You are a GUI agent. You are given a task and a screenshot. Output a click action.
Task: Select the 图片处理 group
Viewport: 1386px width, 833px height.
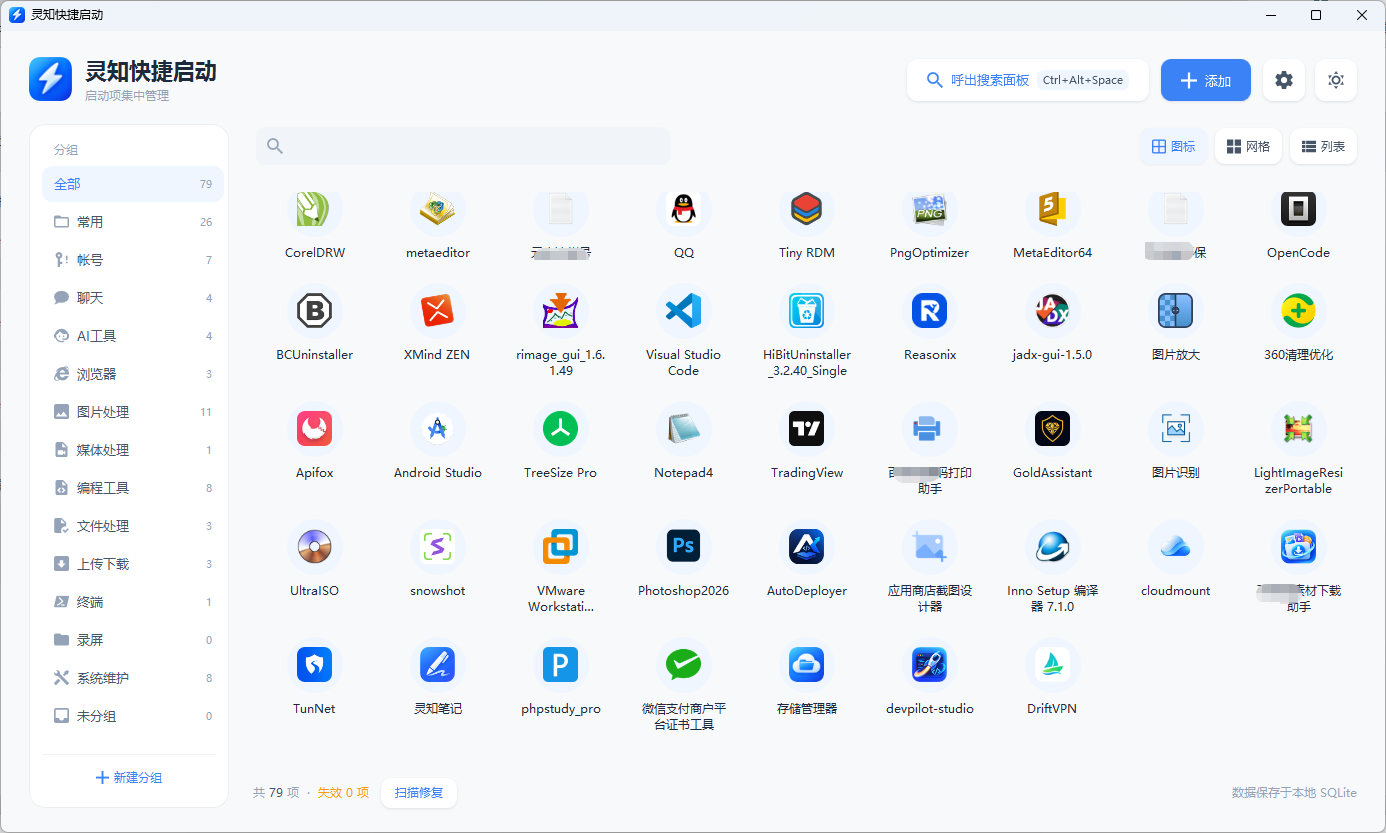[x=133, y=412]
